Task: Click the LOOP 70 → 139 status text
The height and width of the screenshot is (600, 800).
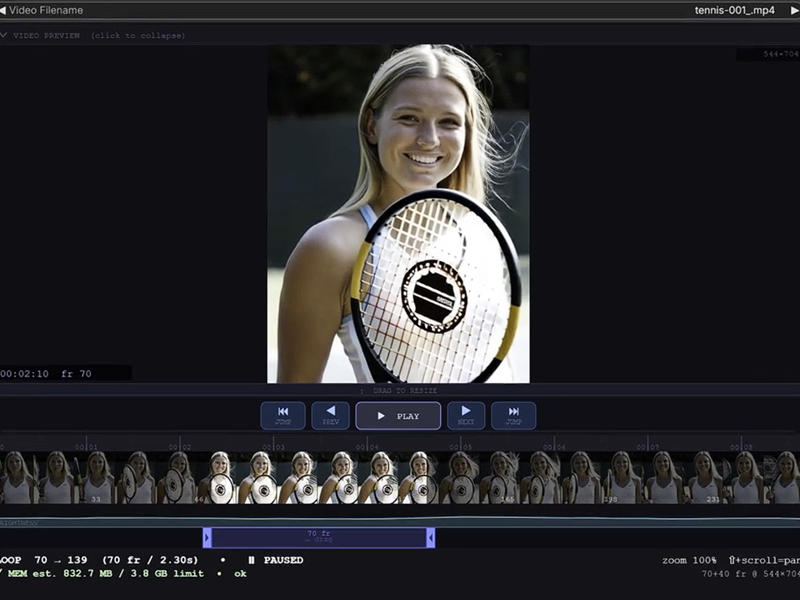Action: (43, 560)
